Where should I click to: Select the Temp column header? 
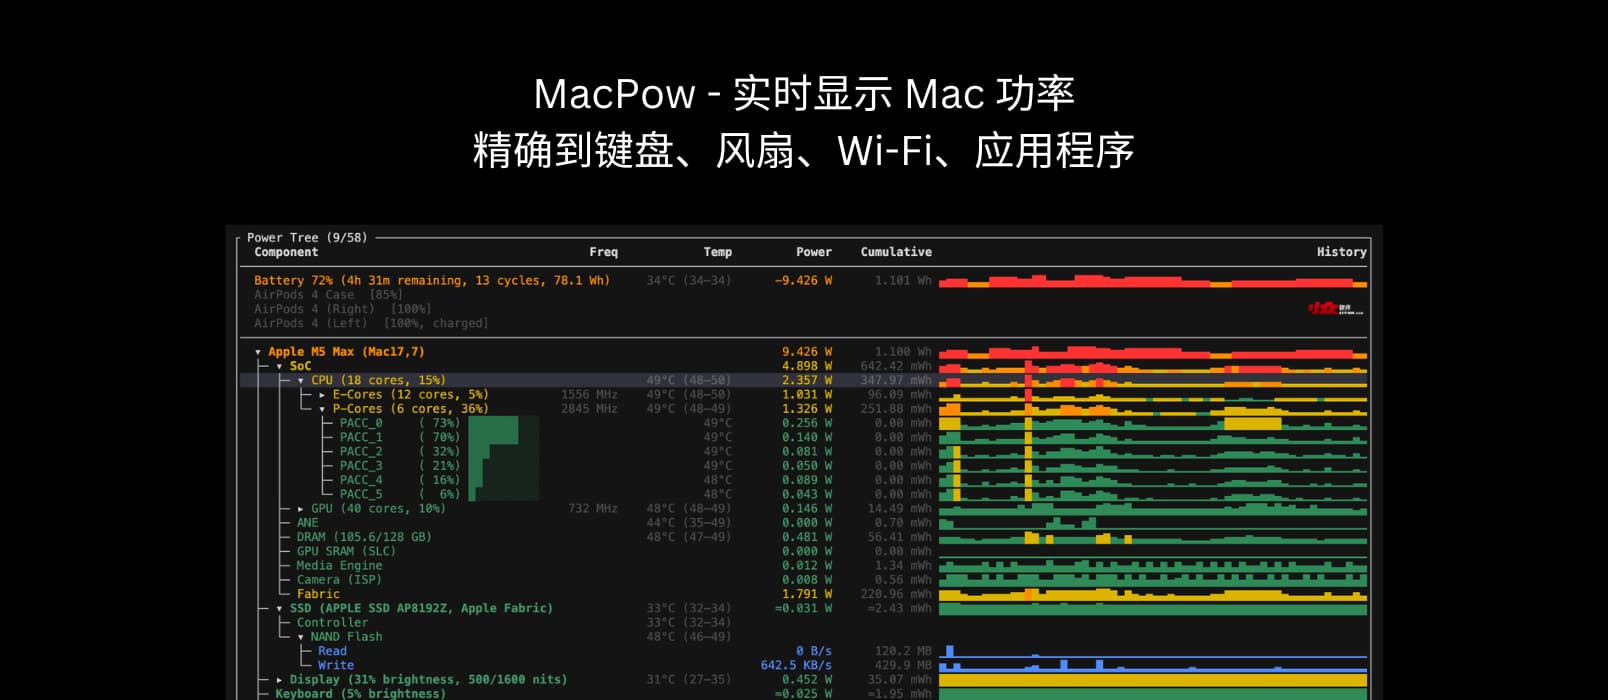[x=717, y=252]
